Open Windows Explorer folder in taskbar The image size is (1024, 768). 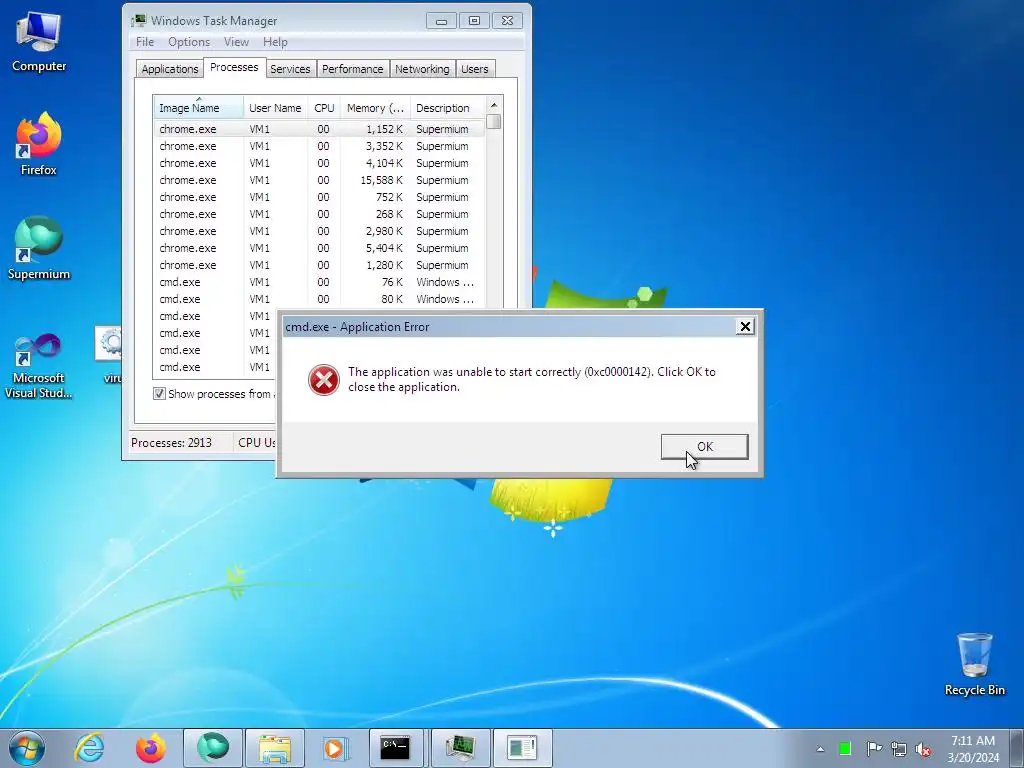[274, 748]
